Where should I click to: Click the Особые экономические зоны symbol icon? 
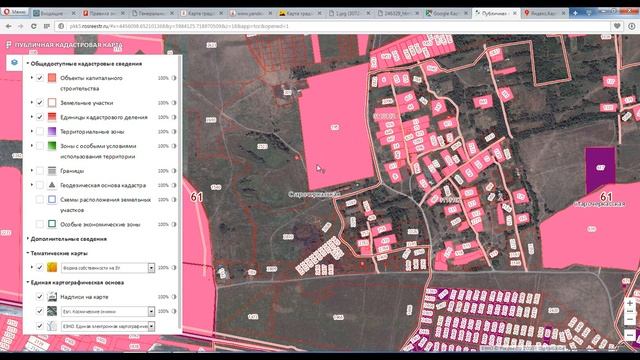[x=52, y=224]
